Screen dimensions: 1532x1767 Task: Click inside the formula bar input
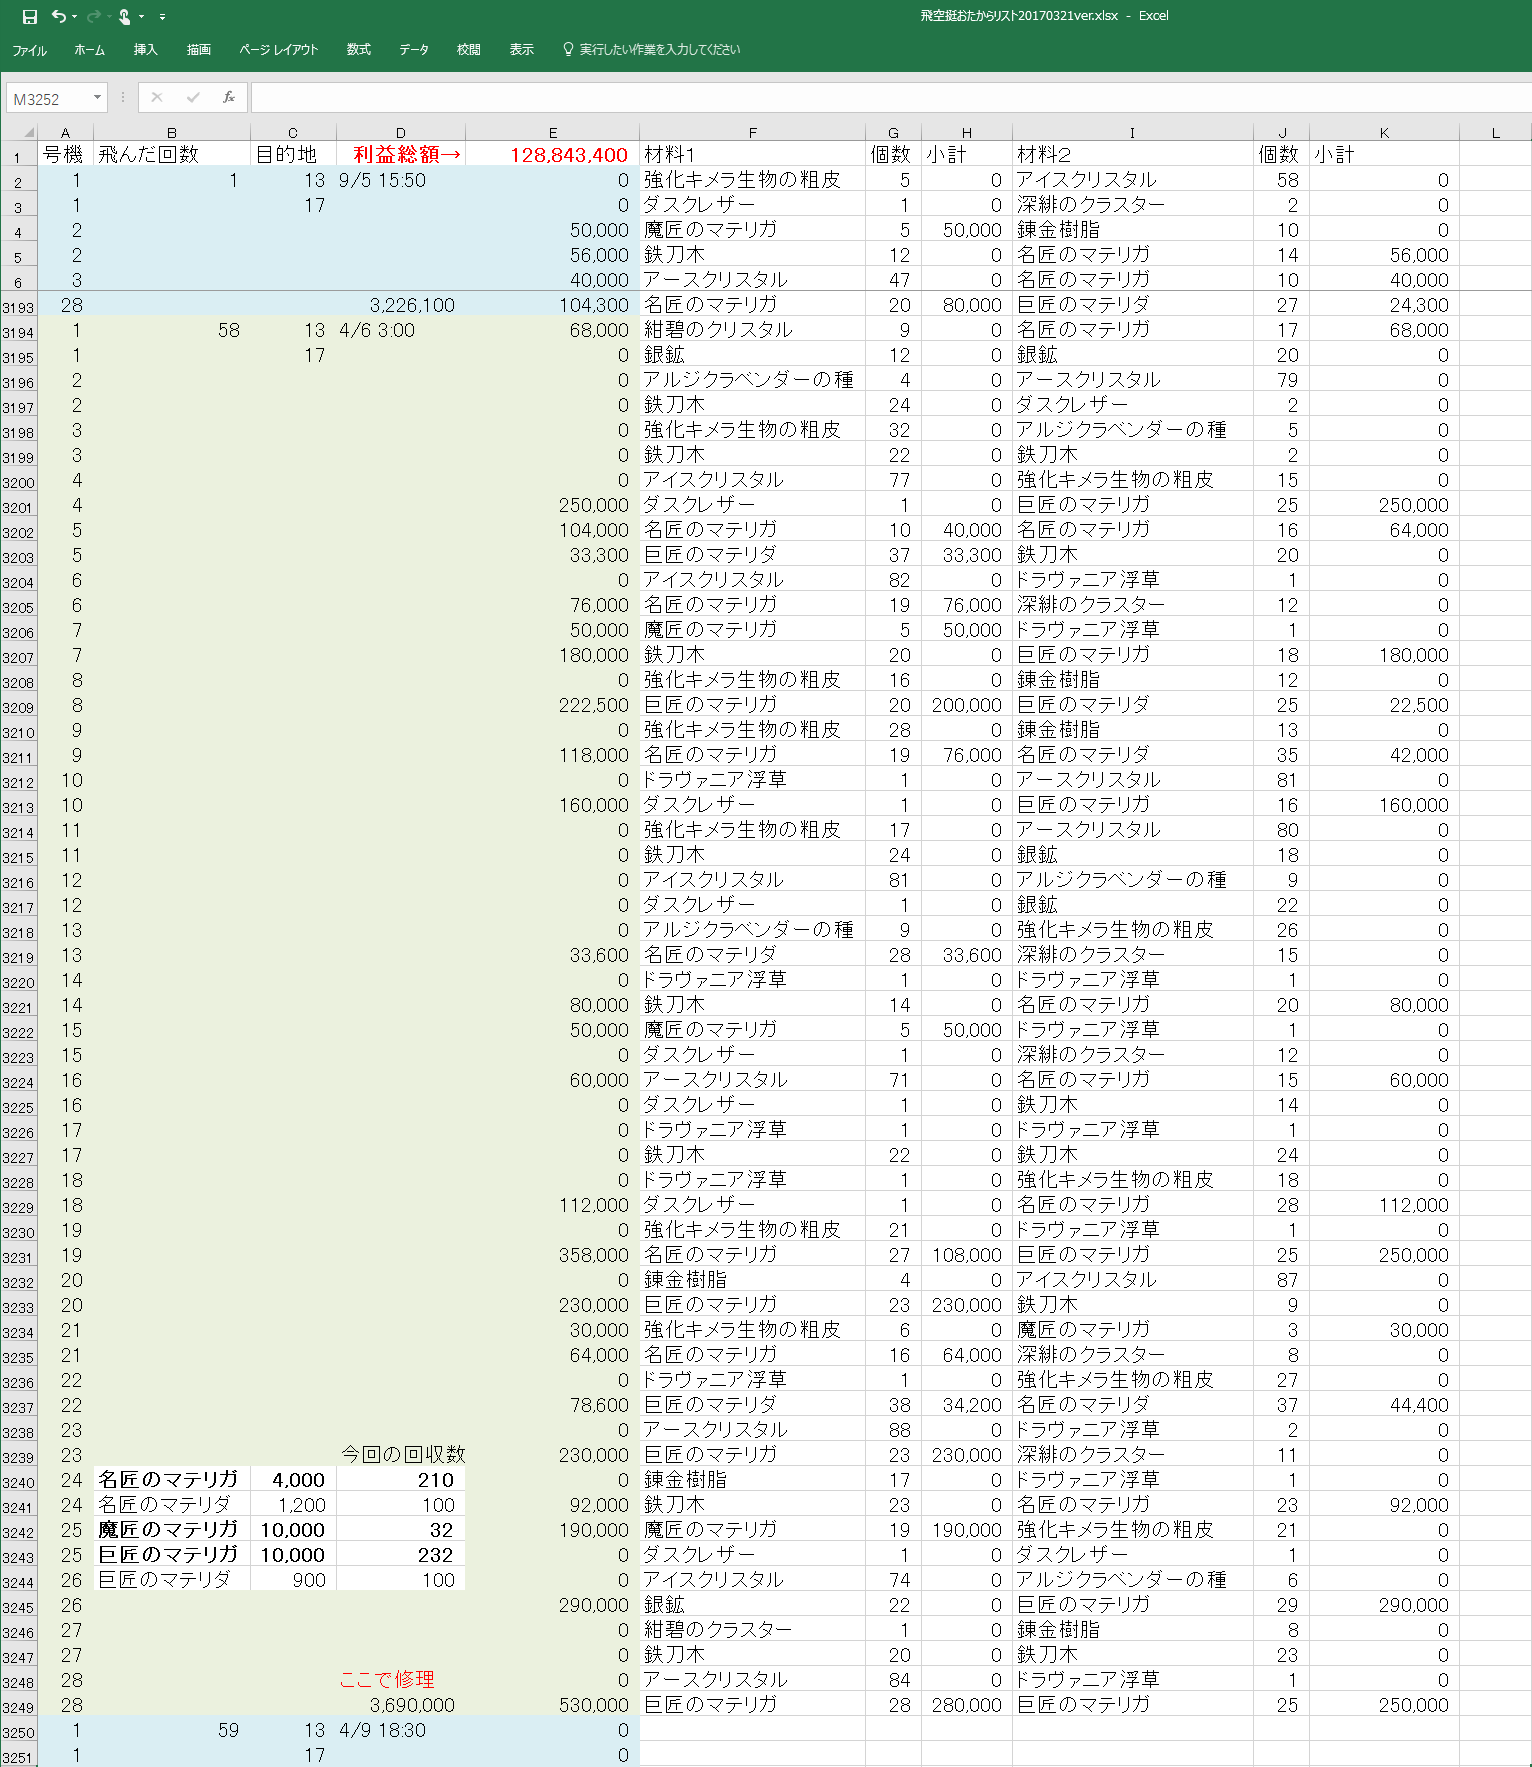[880, 97]
